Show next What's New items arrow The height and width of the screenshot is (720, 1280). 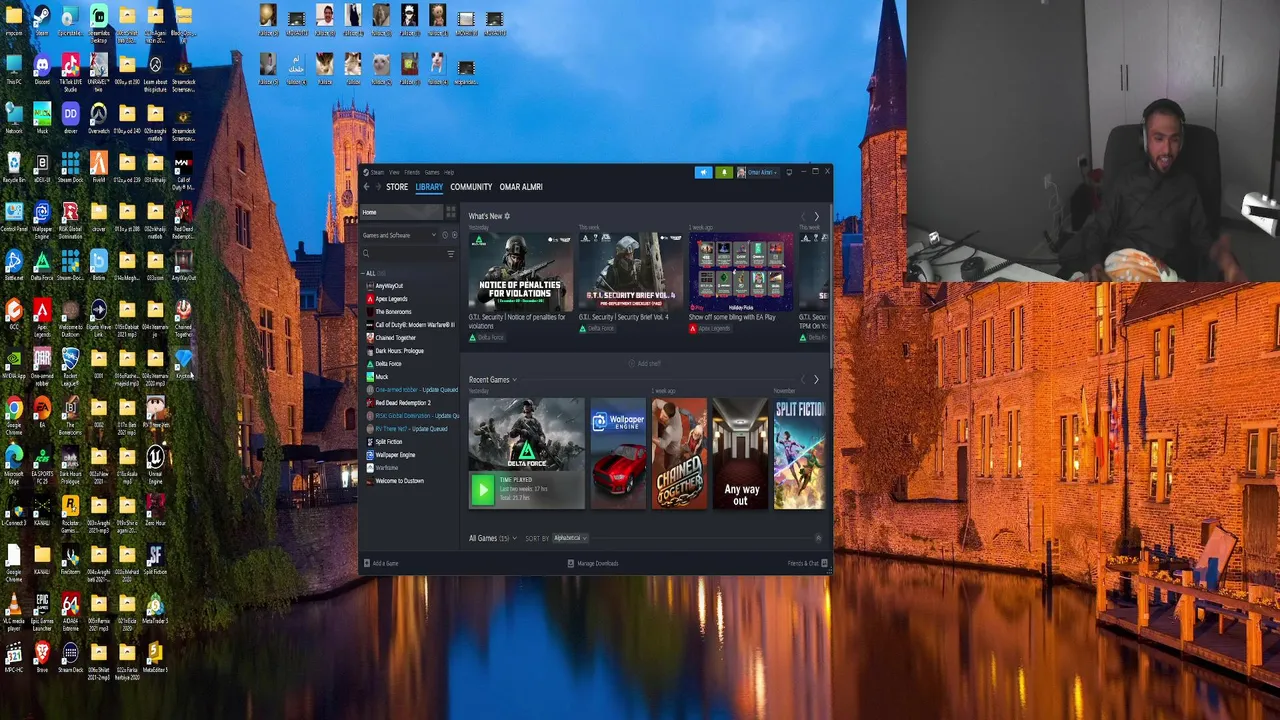(x=816, y=216)
